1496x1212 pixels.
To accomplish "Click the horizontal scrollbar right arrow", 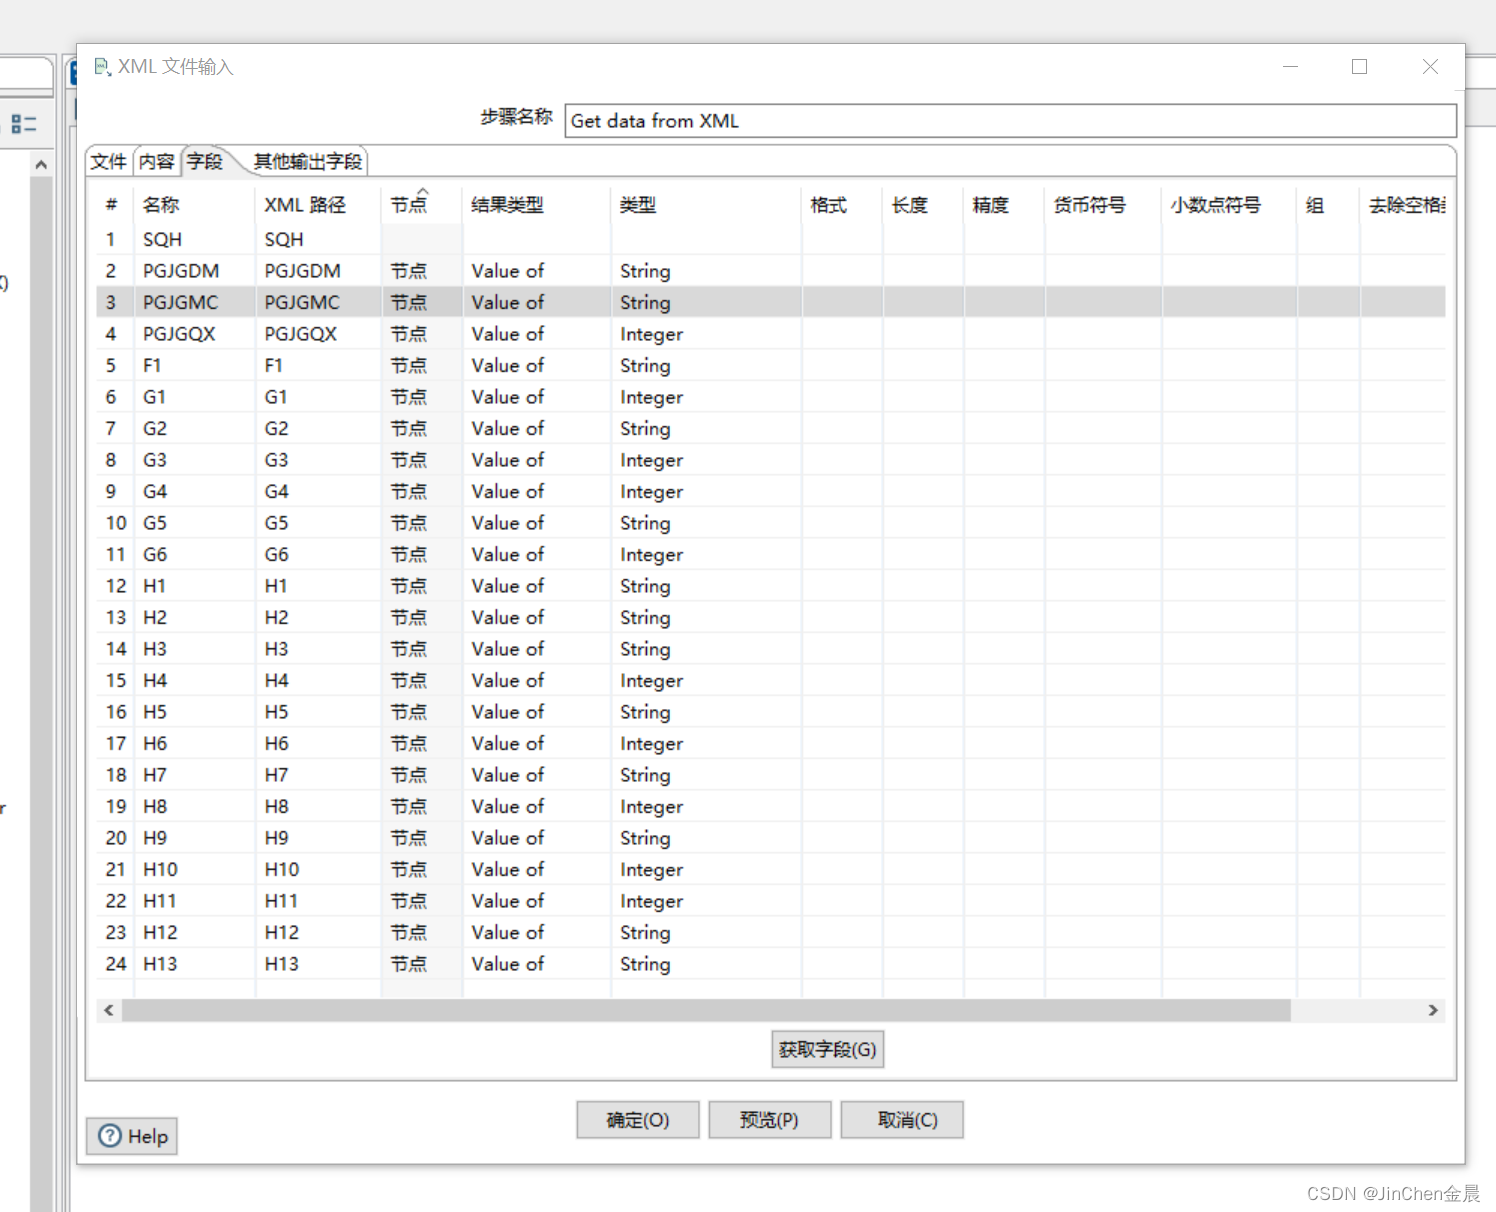I will pyautogui.click(x=1433, y=1010).
